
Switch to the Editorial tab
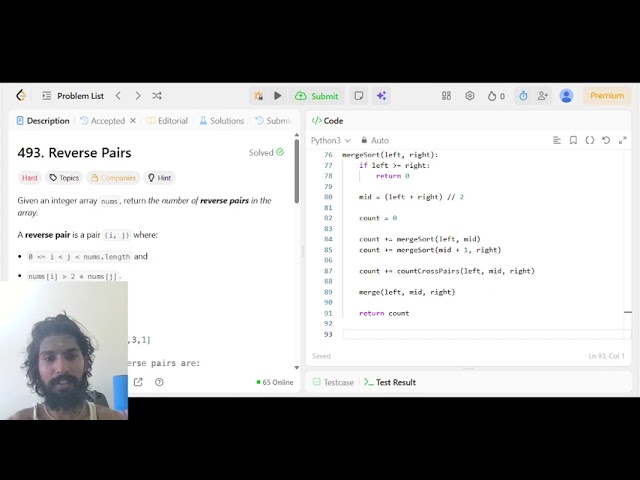(167, 121)
